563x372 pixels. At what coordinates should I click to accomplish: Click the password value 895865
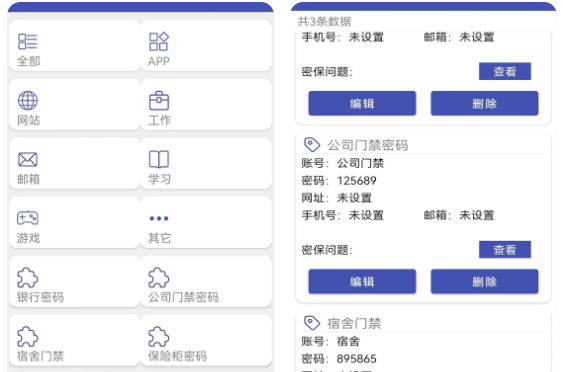tap(357, 358)
